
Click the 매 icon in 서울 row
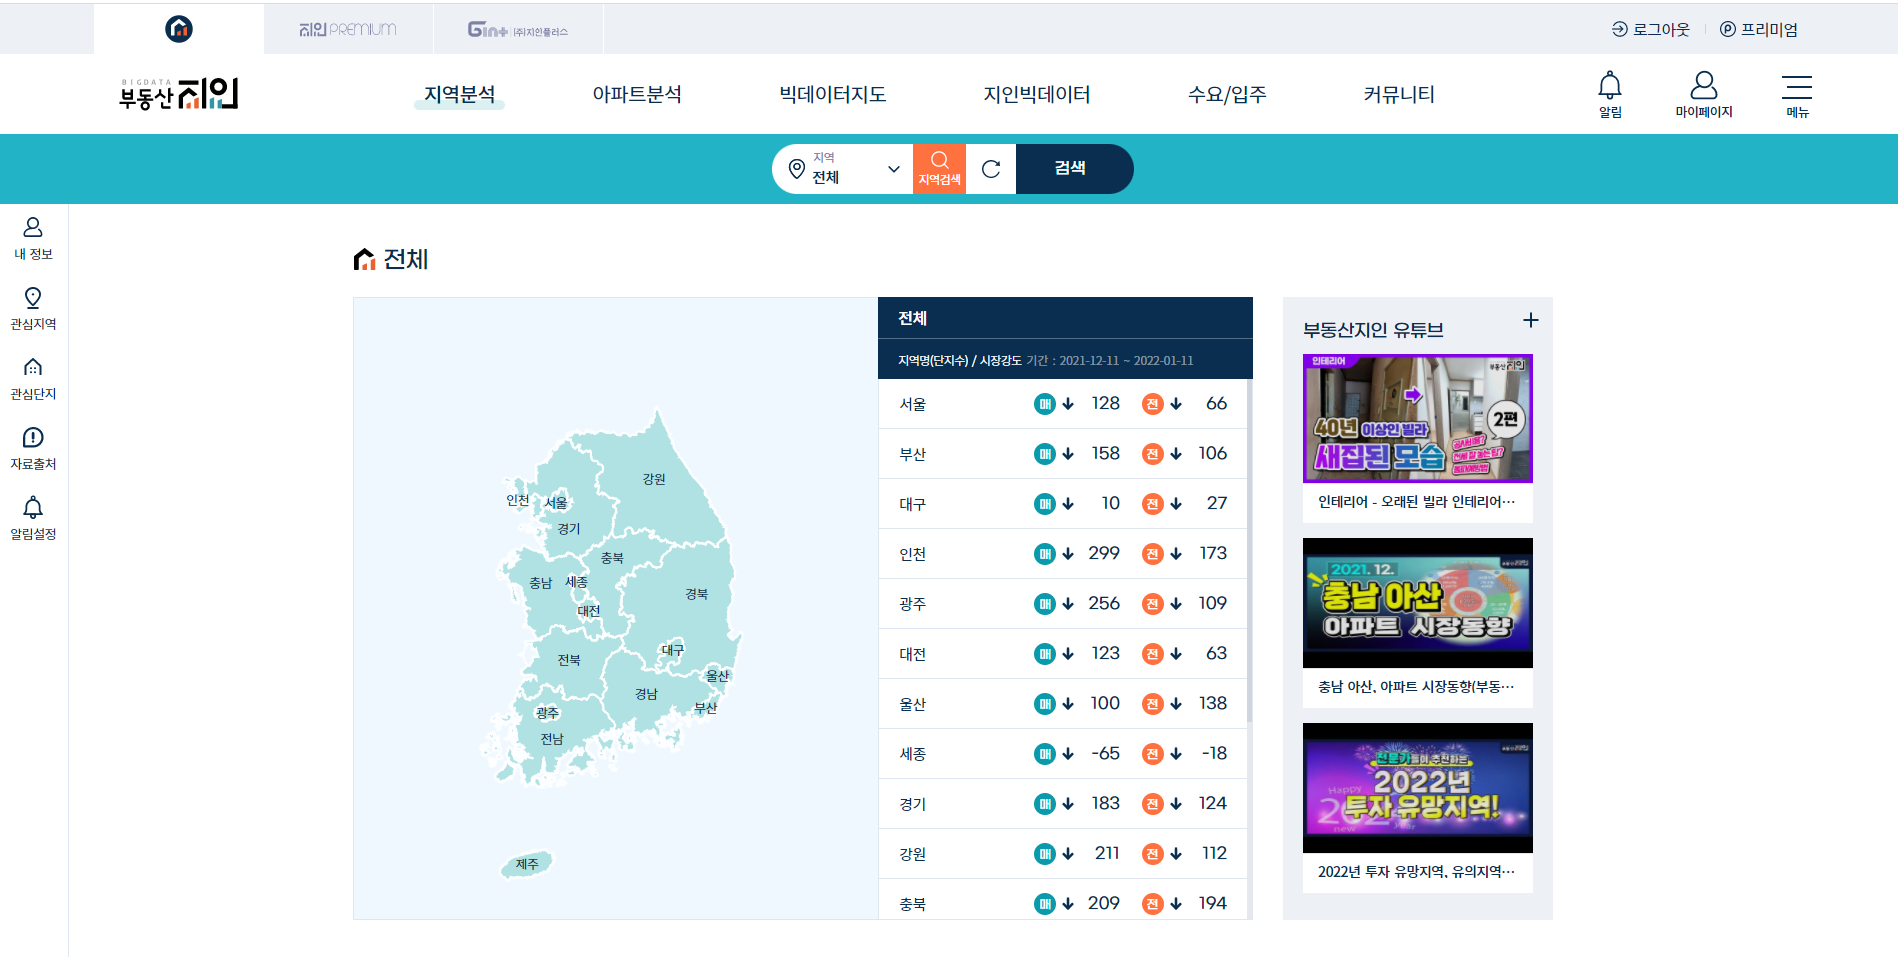(x=1045, y=404)
